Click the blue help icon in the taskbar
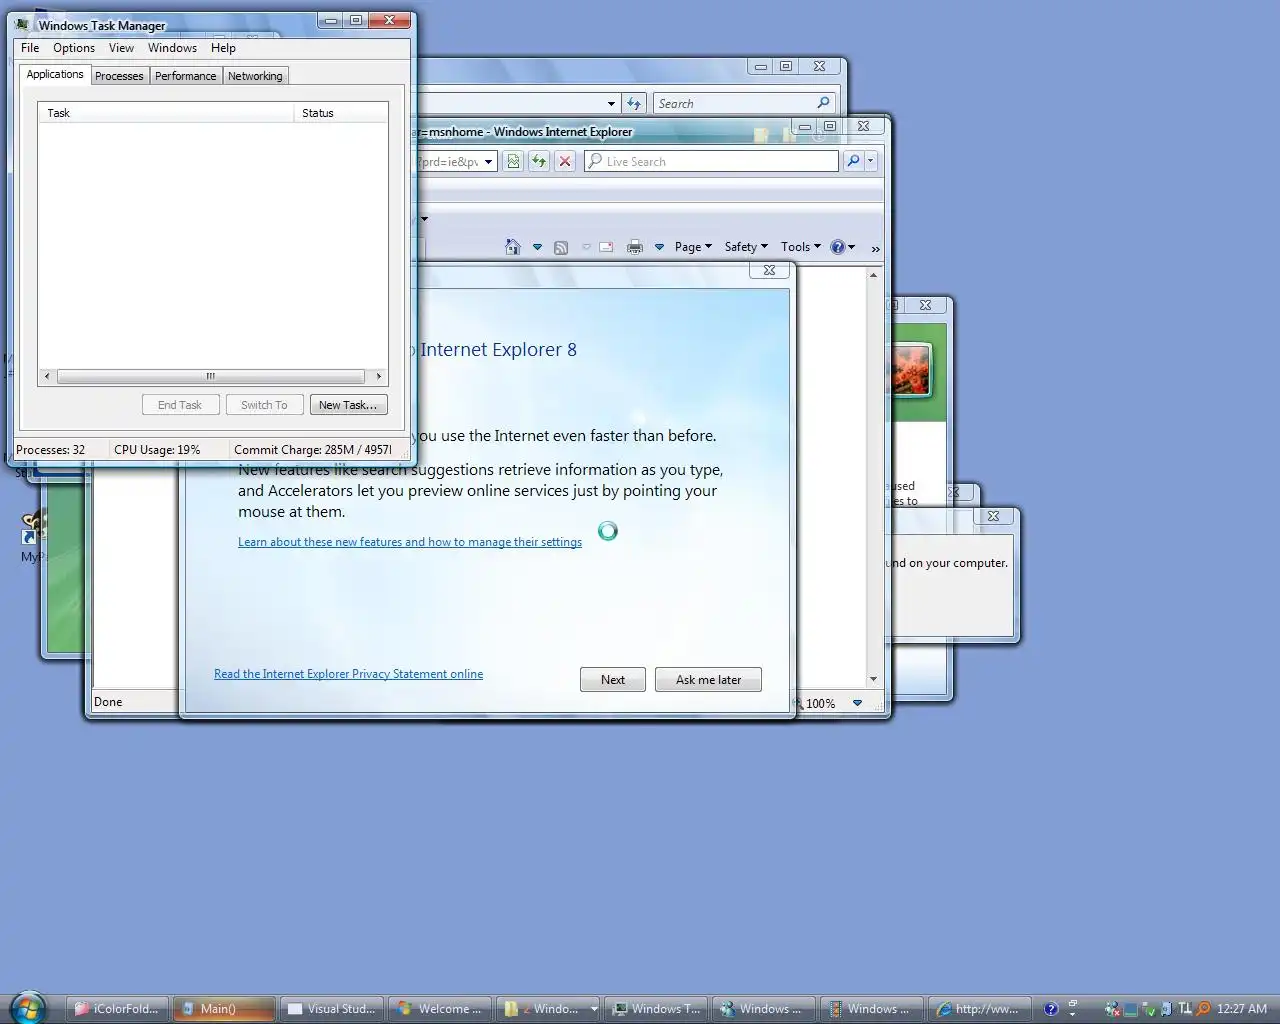Image resolution: width=1280 pixels, height=1024 pixels. (1051, 1009)
